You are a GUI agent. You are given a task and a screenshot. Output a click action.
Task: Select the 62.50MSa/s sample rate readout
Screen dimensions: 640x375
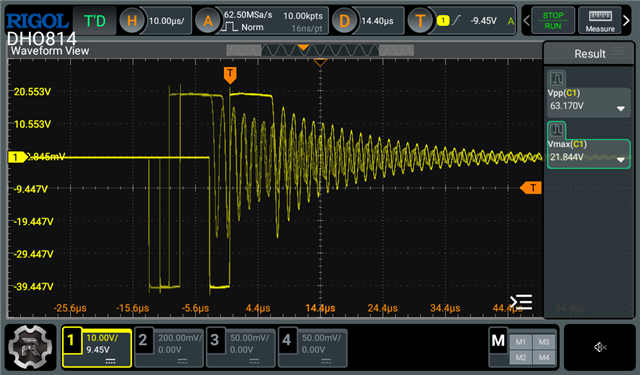[x=248, y=15]
